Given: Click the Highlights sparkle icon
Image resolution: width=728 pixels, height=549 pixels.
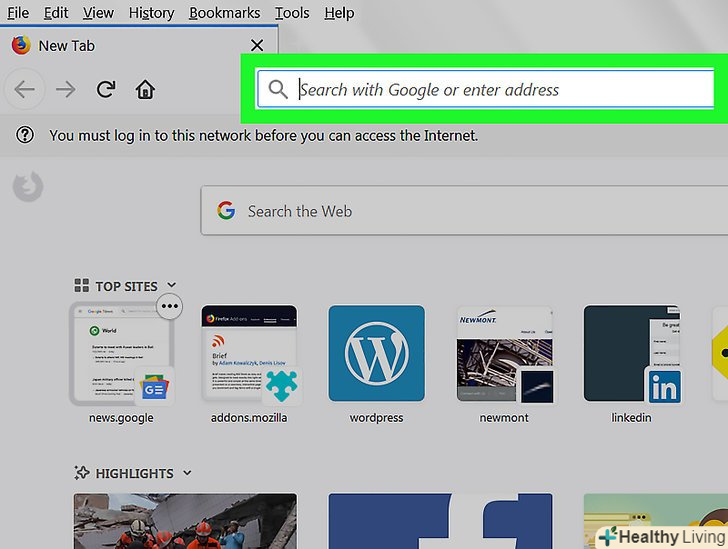Looking at the screenshot, I should coord(82,473).
